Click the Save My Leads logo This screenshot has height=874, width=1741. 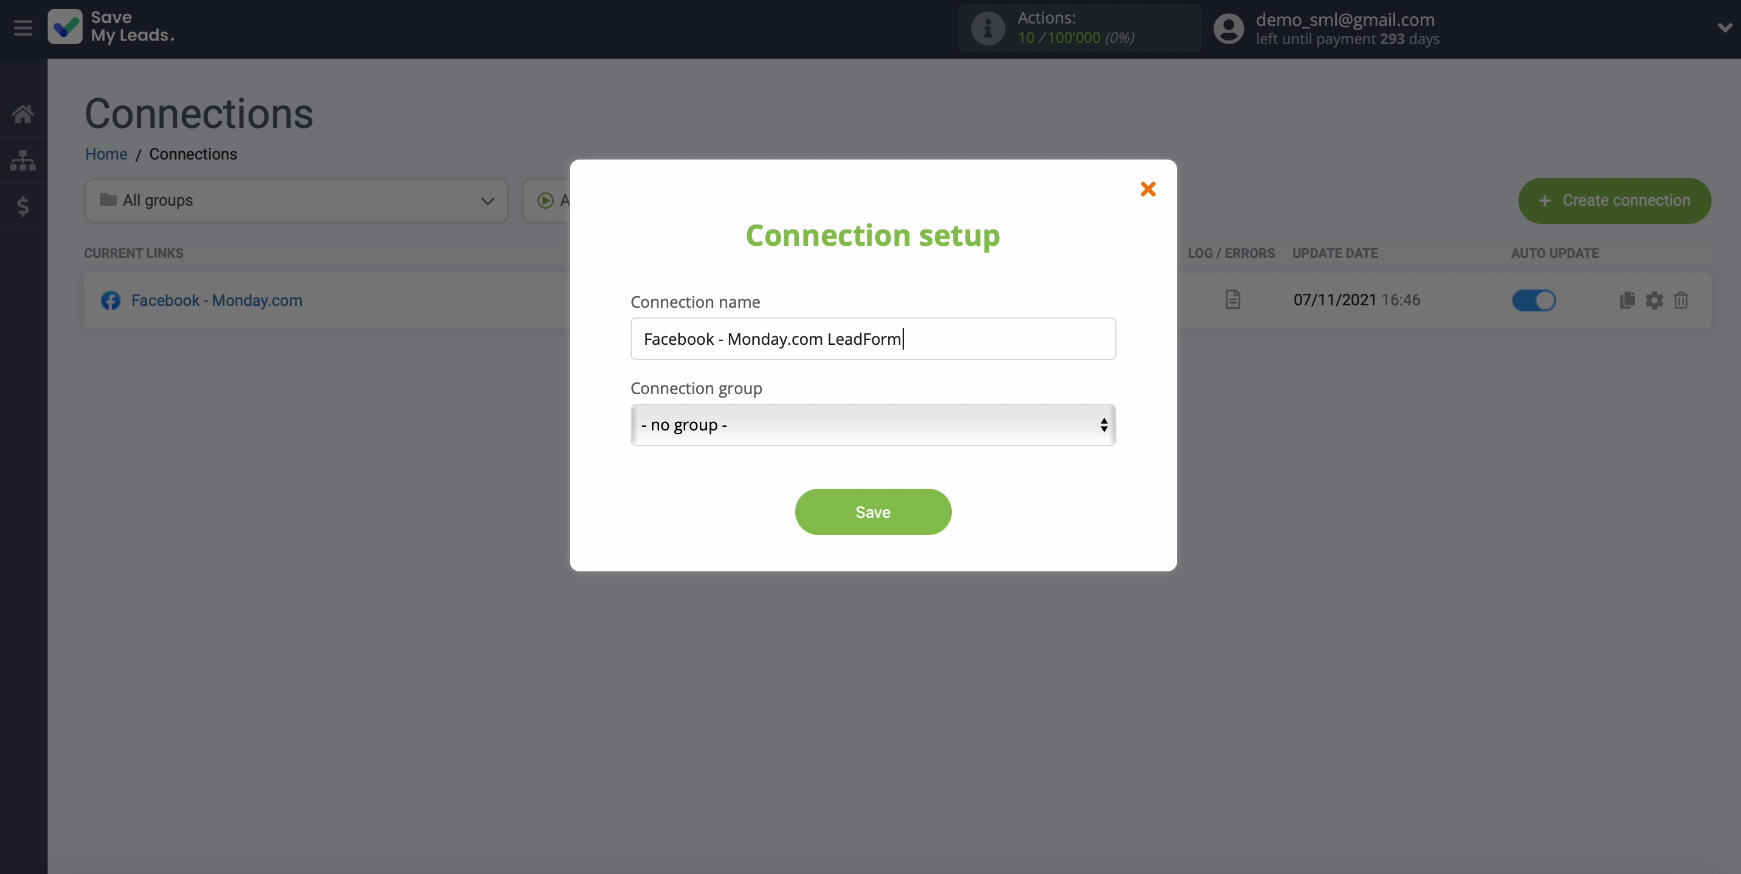110,27
